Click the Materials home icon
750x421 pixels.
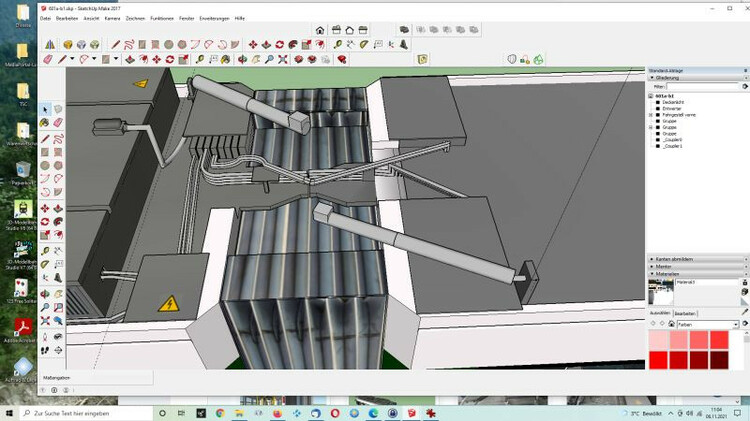672,324
